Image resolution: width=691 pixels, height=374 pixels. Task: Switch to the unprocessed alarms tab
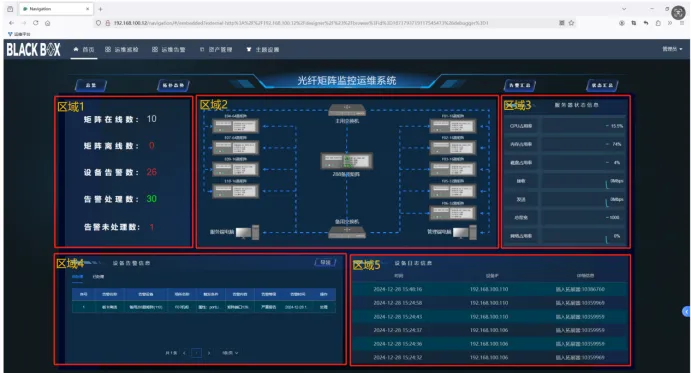click(x=77, y=277)
